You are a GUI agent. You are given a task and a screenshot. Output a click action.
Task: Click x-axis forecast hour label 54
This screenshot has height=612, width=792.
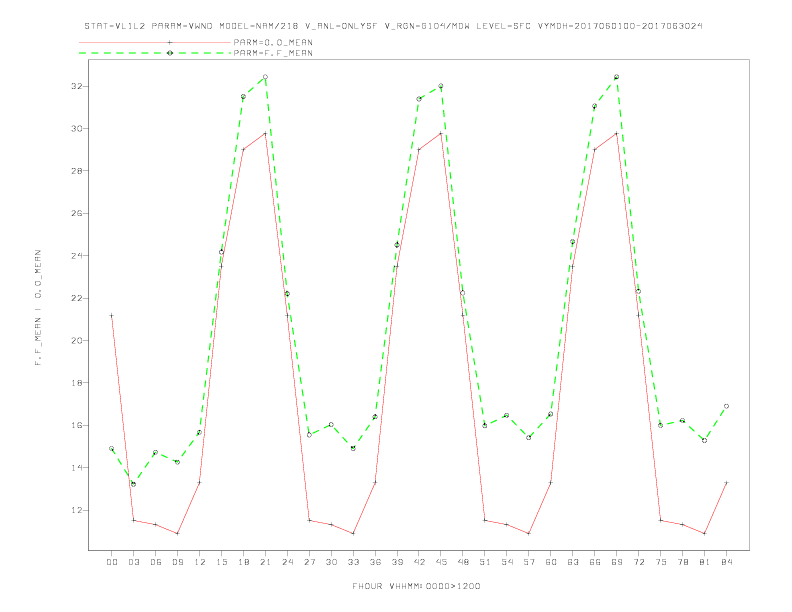(507, 562)
